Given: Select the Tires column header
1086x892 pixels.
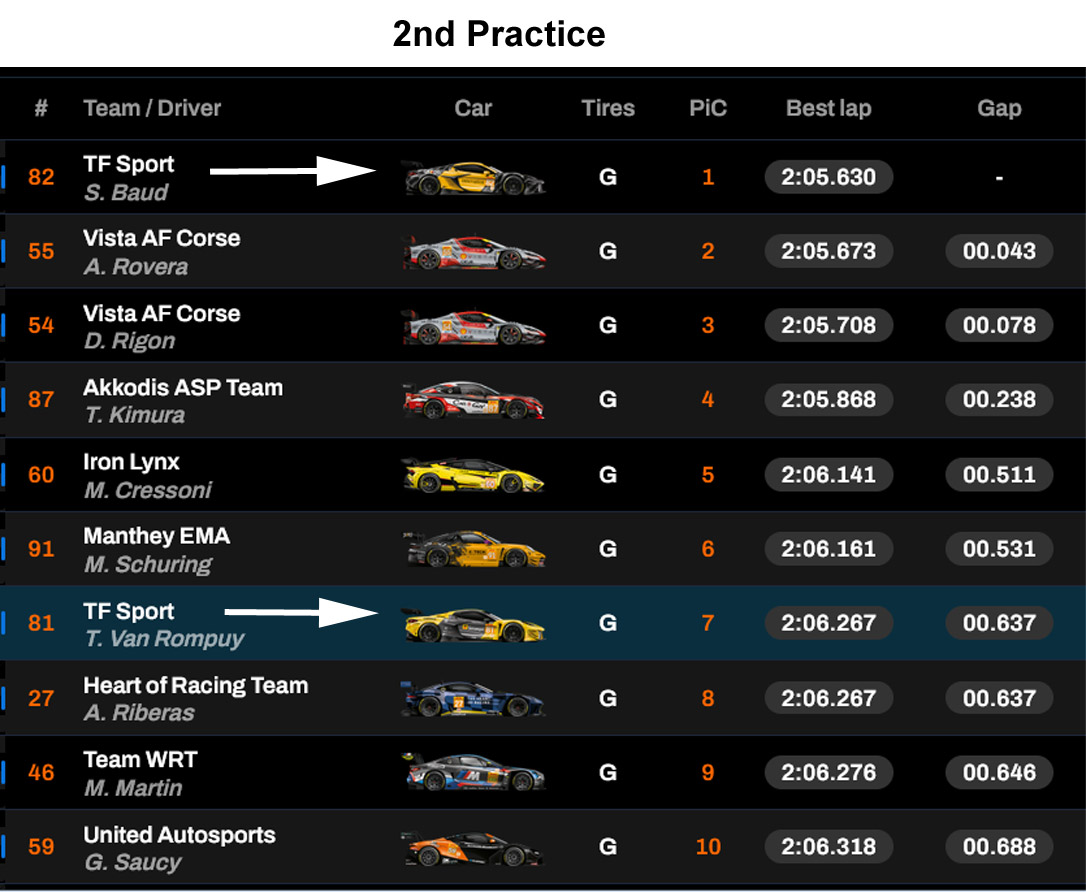Looking at the screenshot, I should pyautogui.click(x=608, y=108).
